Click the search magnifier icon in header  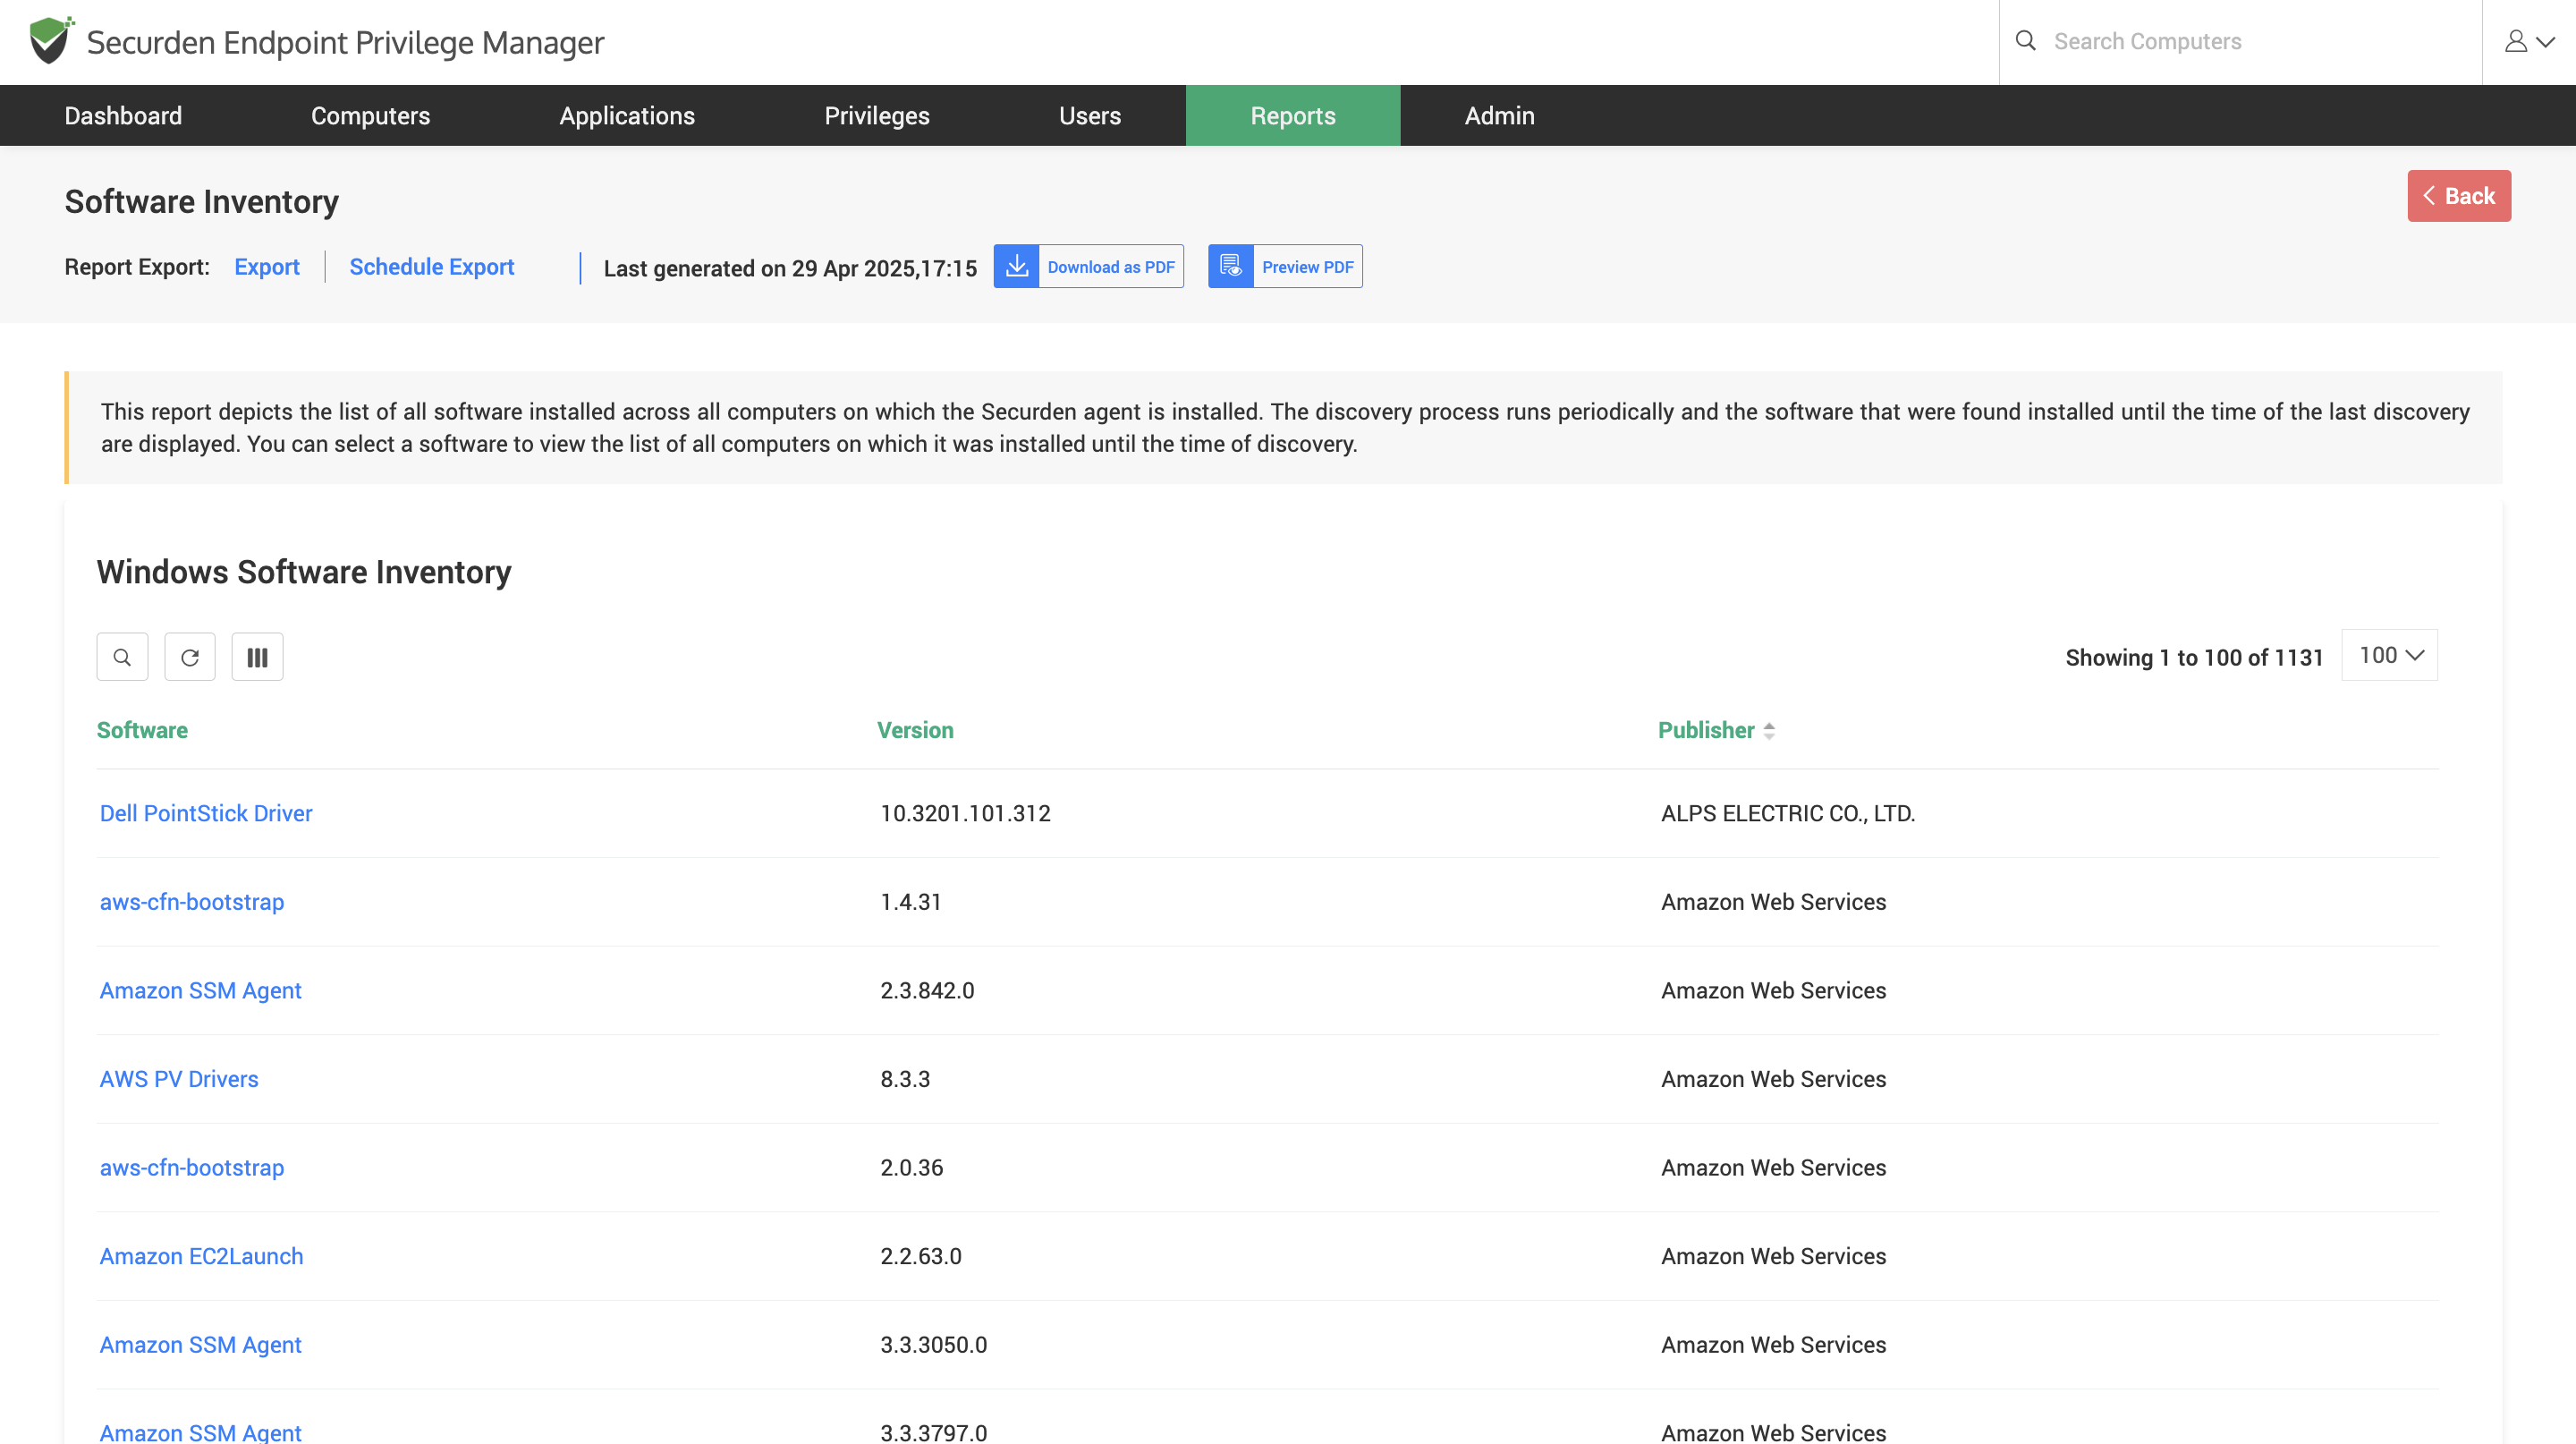tap(2025, 41)
